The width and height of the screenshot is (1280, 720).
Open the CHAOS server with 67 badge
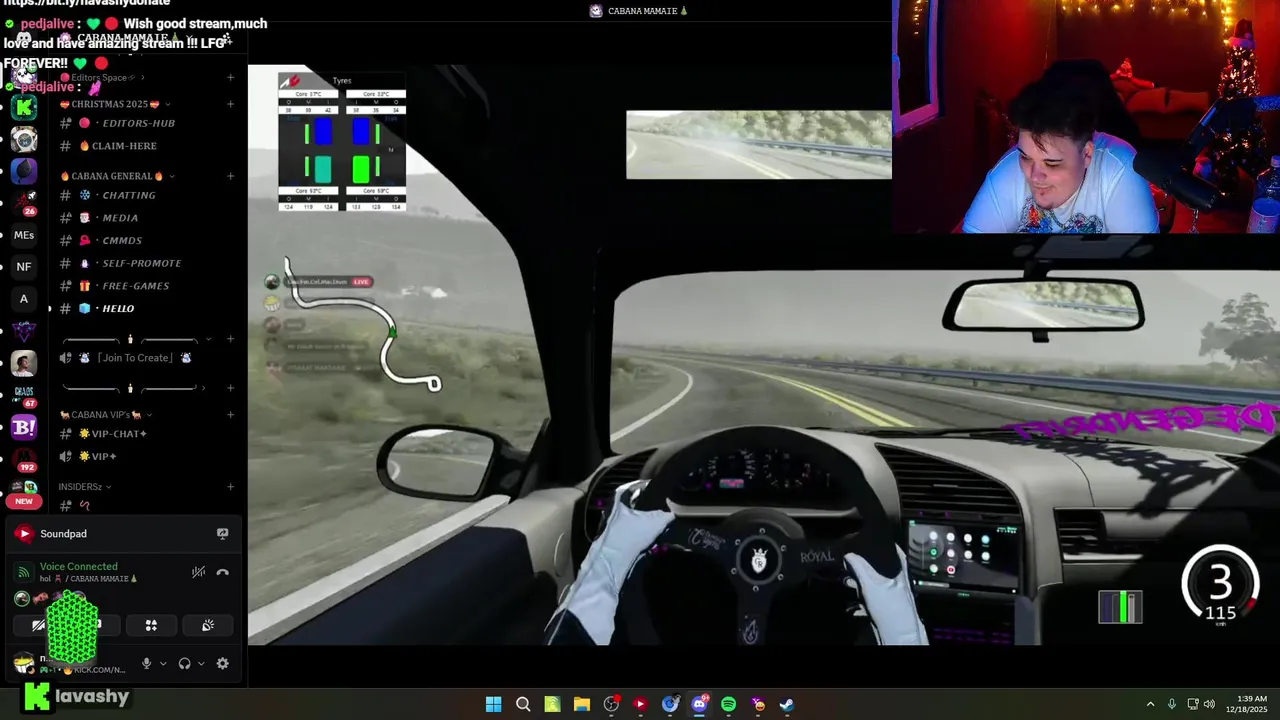coord(24,395)
